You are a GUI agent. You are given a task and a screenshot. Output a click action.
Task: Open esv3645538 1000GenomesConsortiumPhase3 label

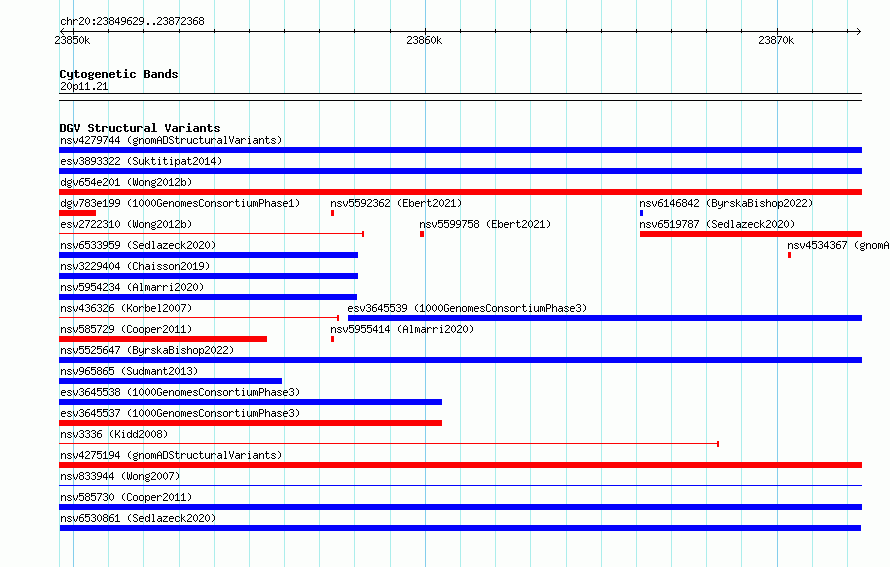pos(180,392)
